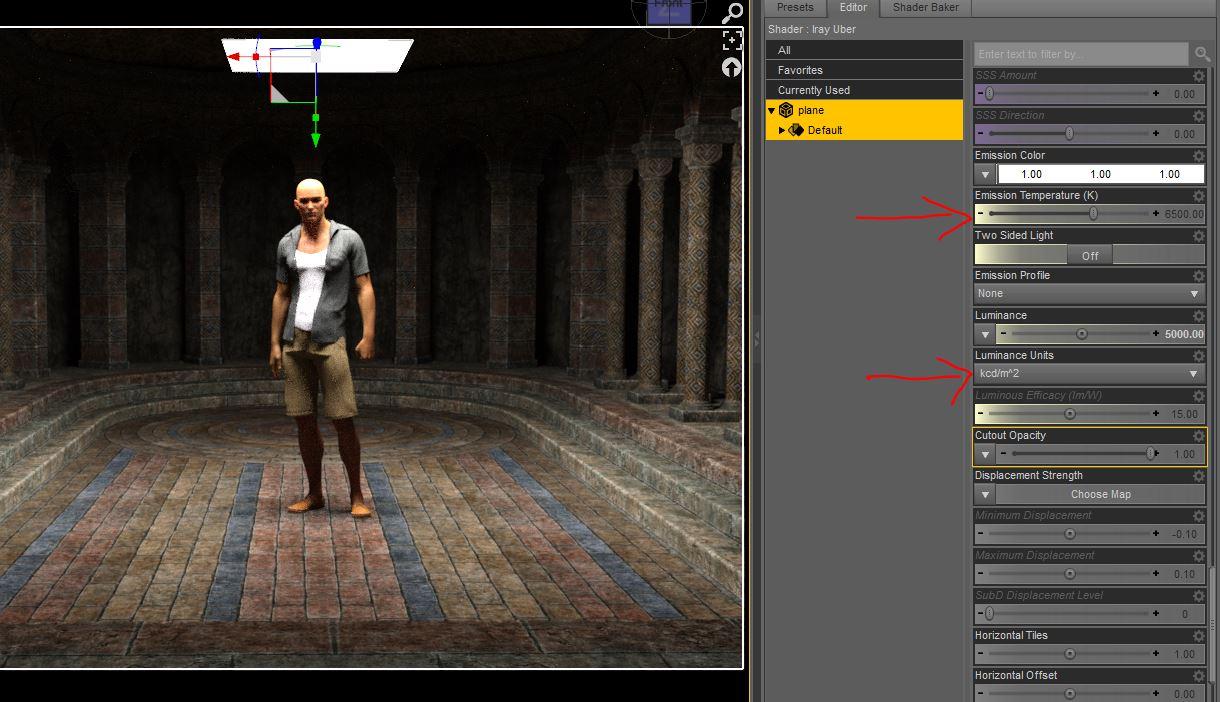Toggle Two Sided Light Off button
Screen dimensions: 1220x702
1090,255
